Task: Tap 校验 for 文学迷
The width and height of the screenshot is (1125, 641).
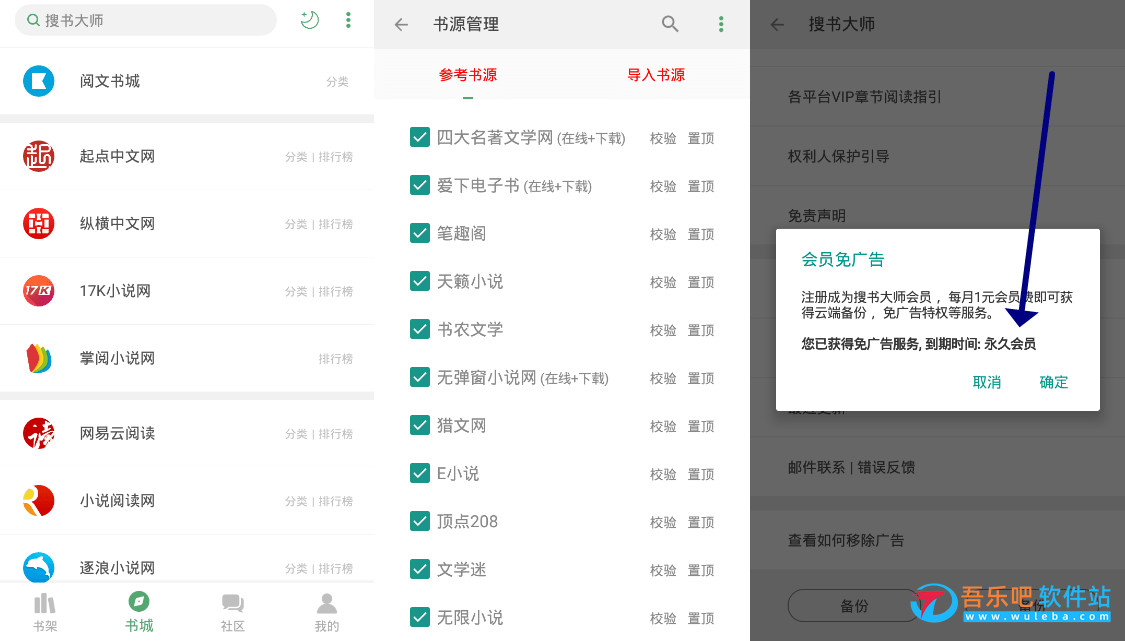Action: (663, 571)
